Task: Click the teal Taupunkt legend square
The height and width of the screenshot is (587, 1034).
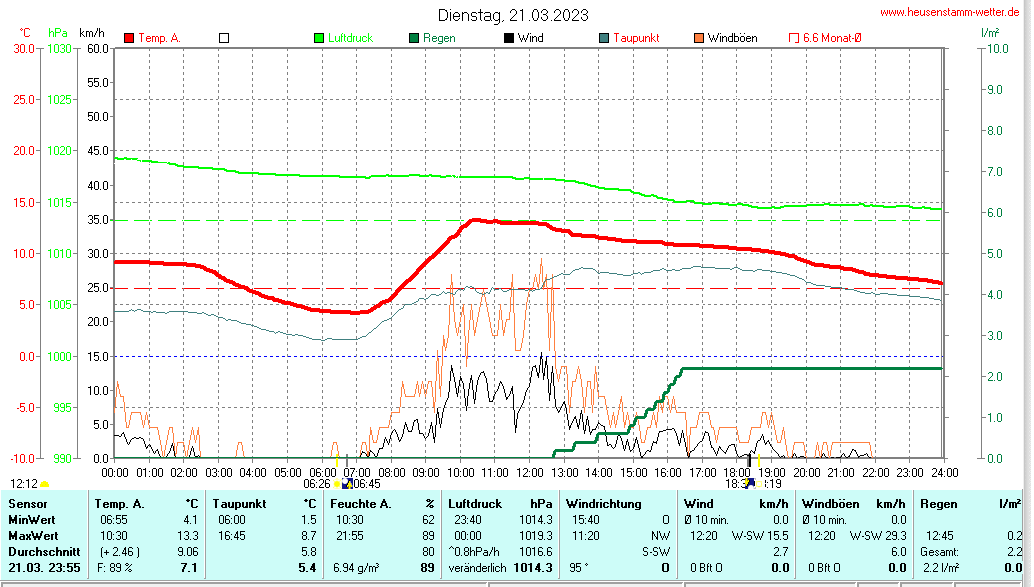Action: (604, 38)
